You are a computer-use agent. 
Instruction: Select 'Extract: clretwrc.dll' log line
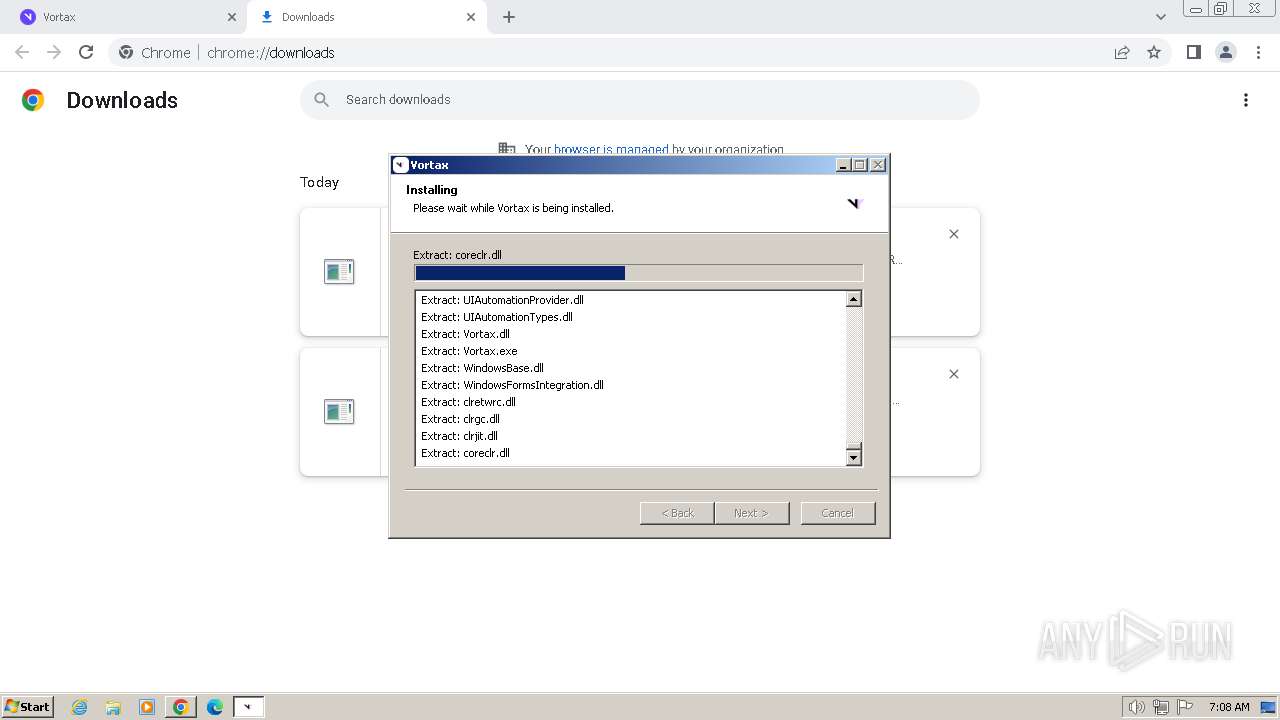pos(468,402)
